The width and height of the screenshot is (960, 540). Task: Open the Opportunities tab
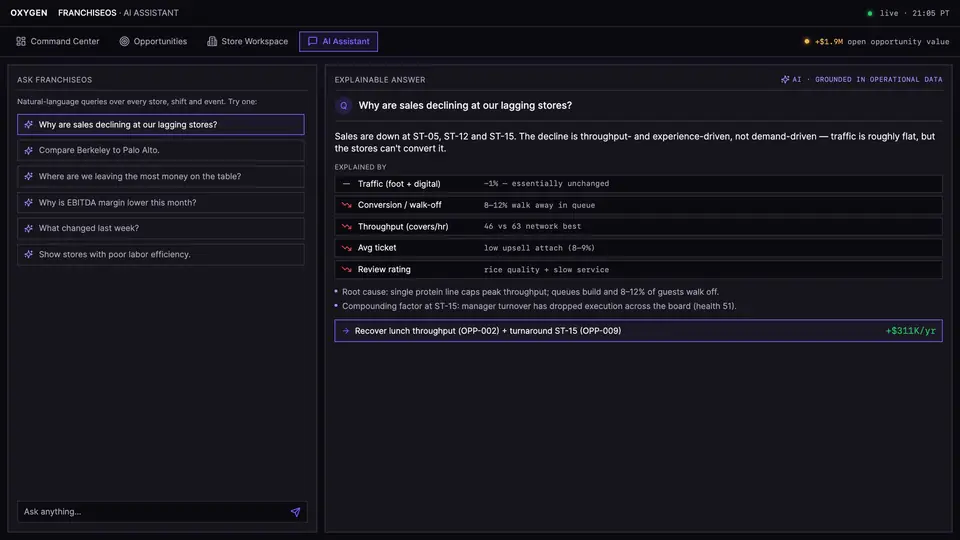153,42
